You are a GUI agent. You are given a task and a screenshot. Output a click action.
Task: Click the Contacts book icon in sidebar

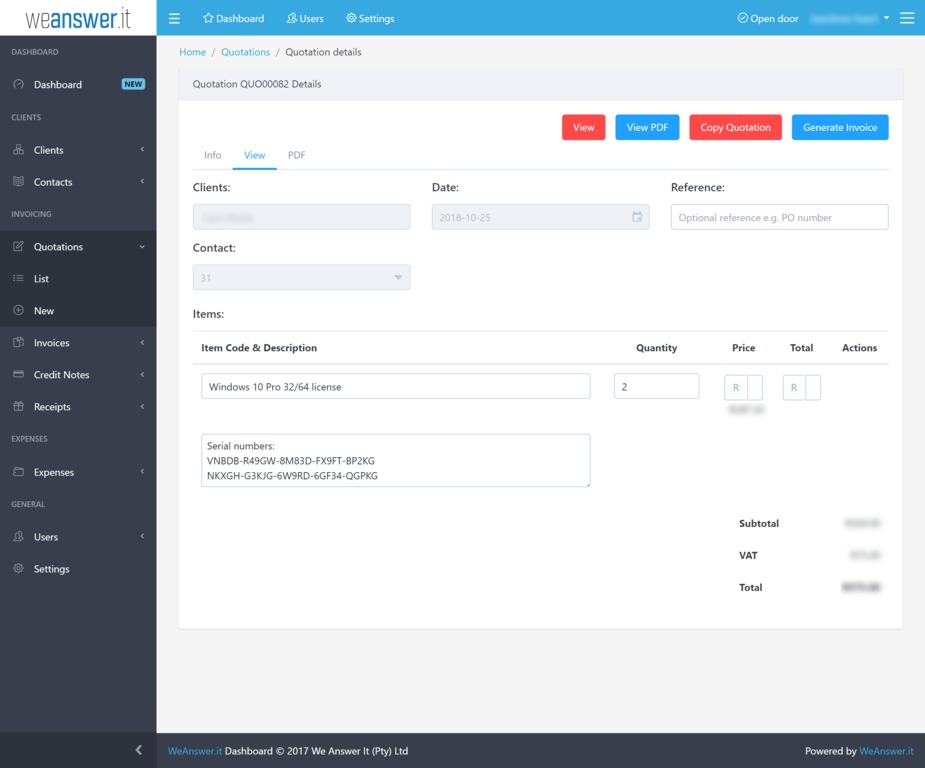pos(19,182)
